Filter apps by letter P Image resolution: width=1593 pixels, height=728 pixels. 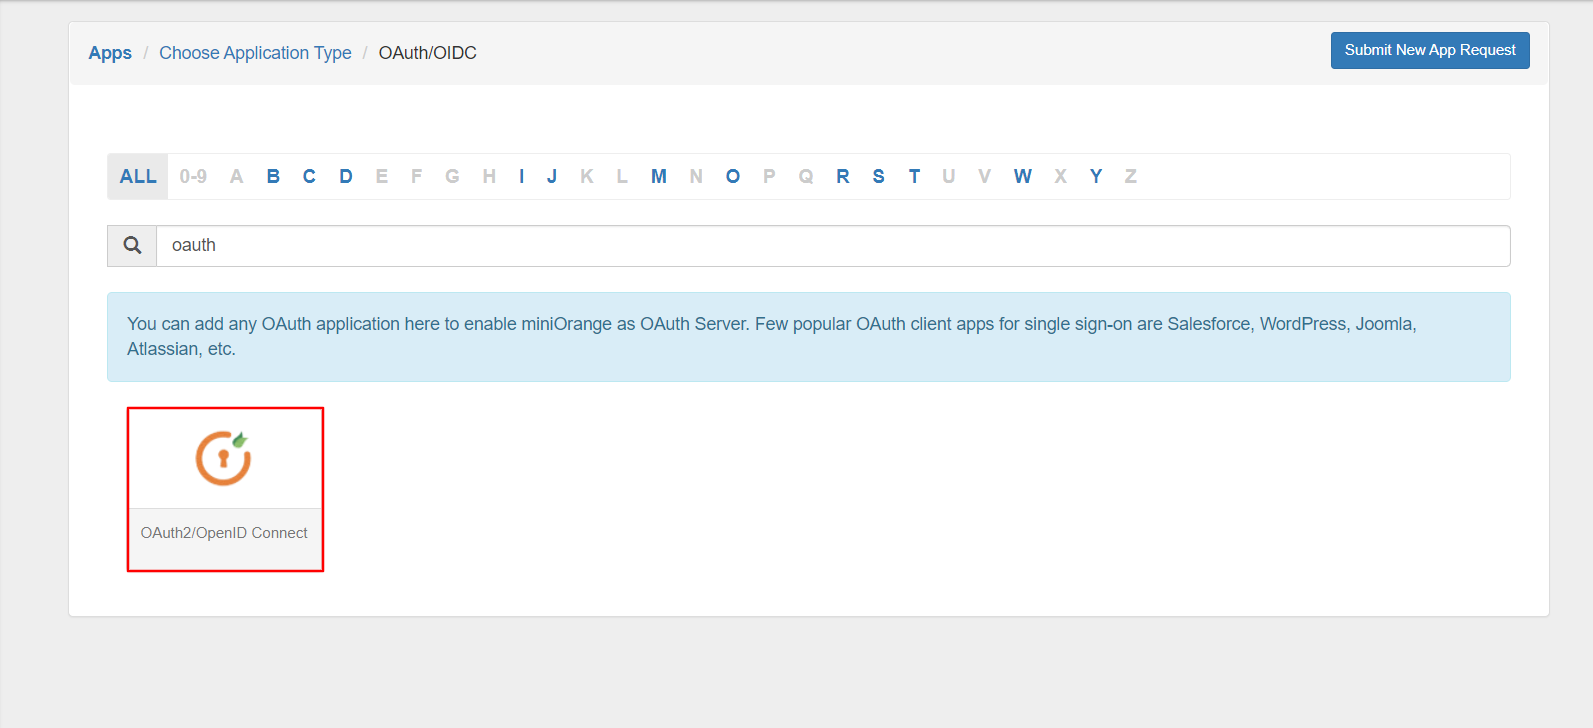click(x=769, y=177)
